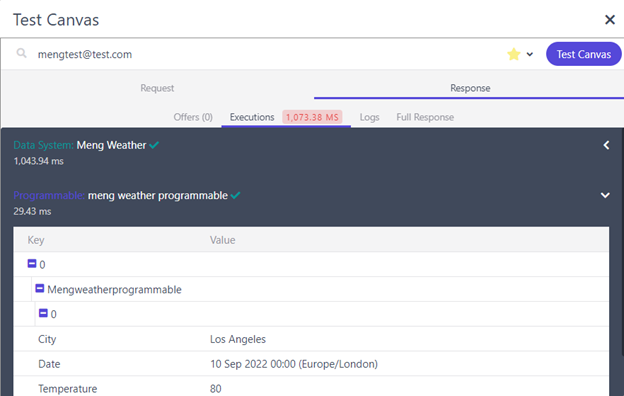Image resolution: width=624 pixels, height=396 pixels.
Task: Click the 29.43 ms duration text
Action: 32,211
